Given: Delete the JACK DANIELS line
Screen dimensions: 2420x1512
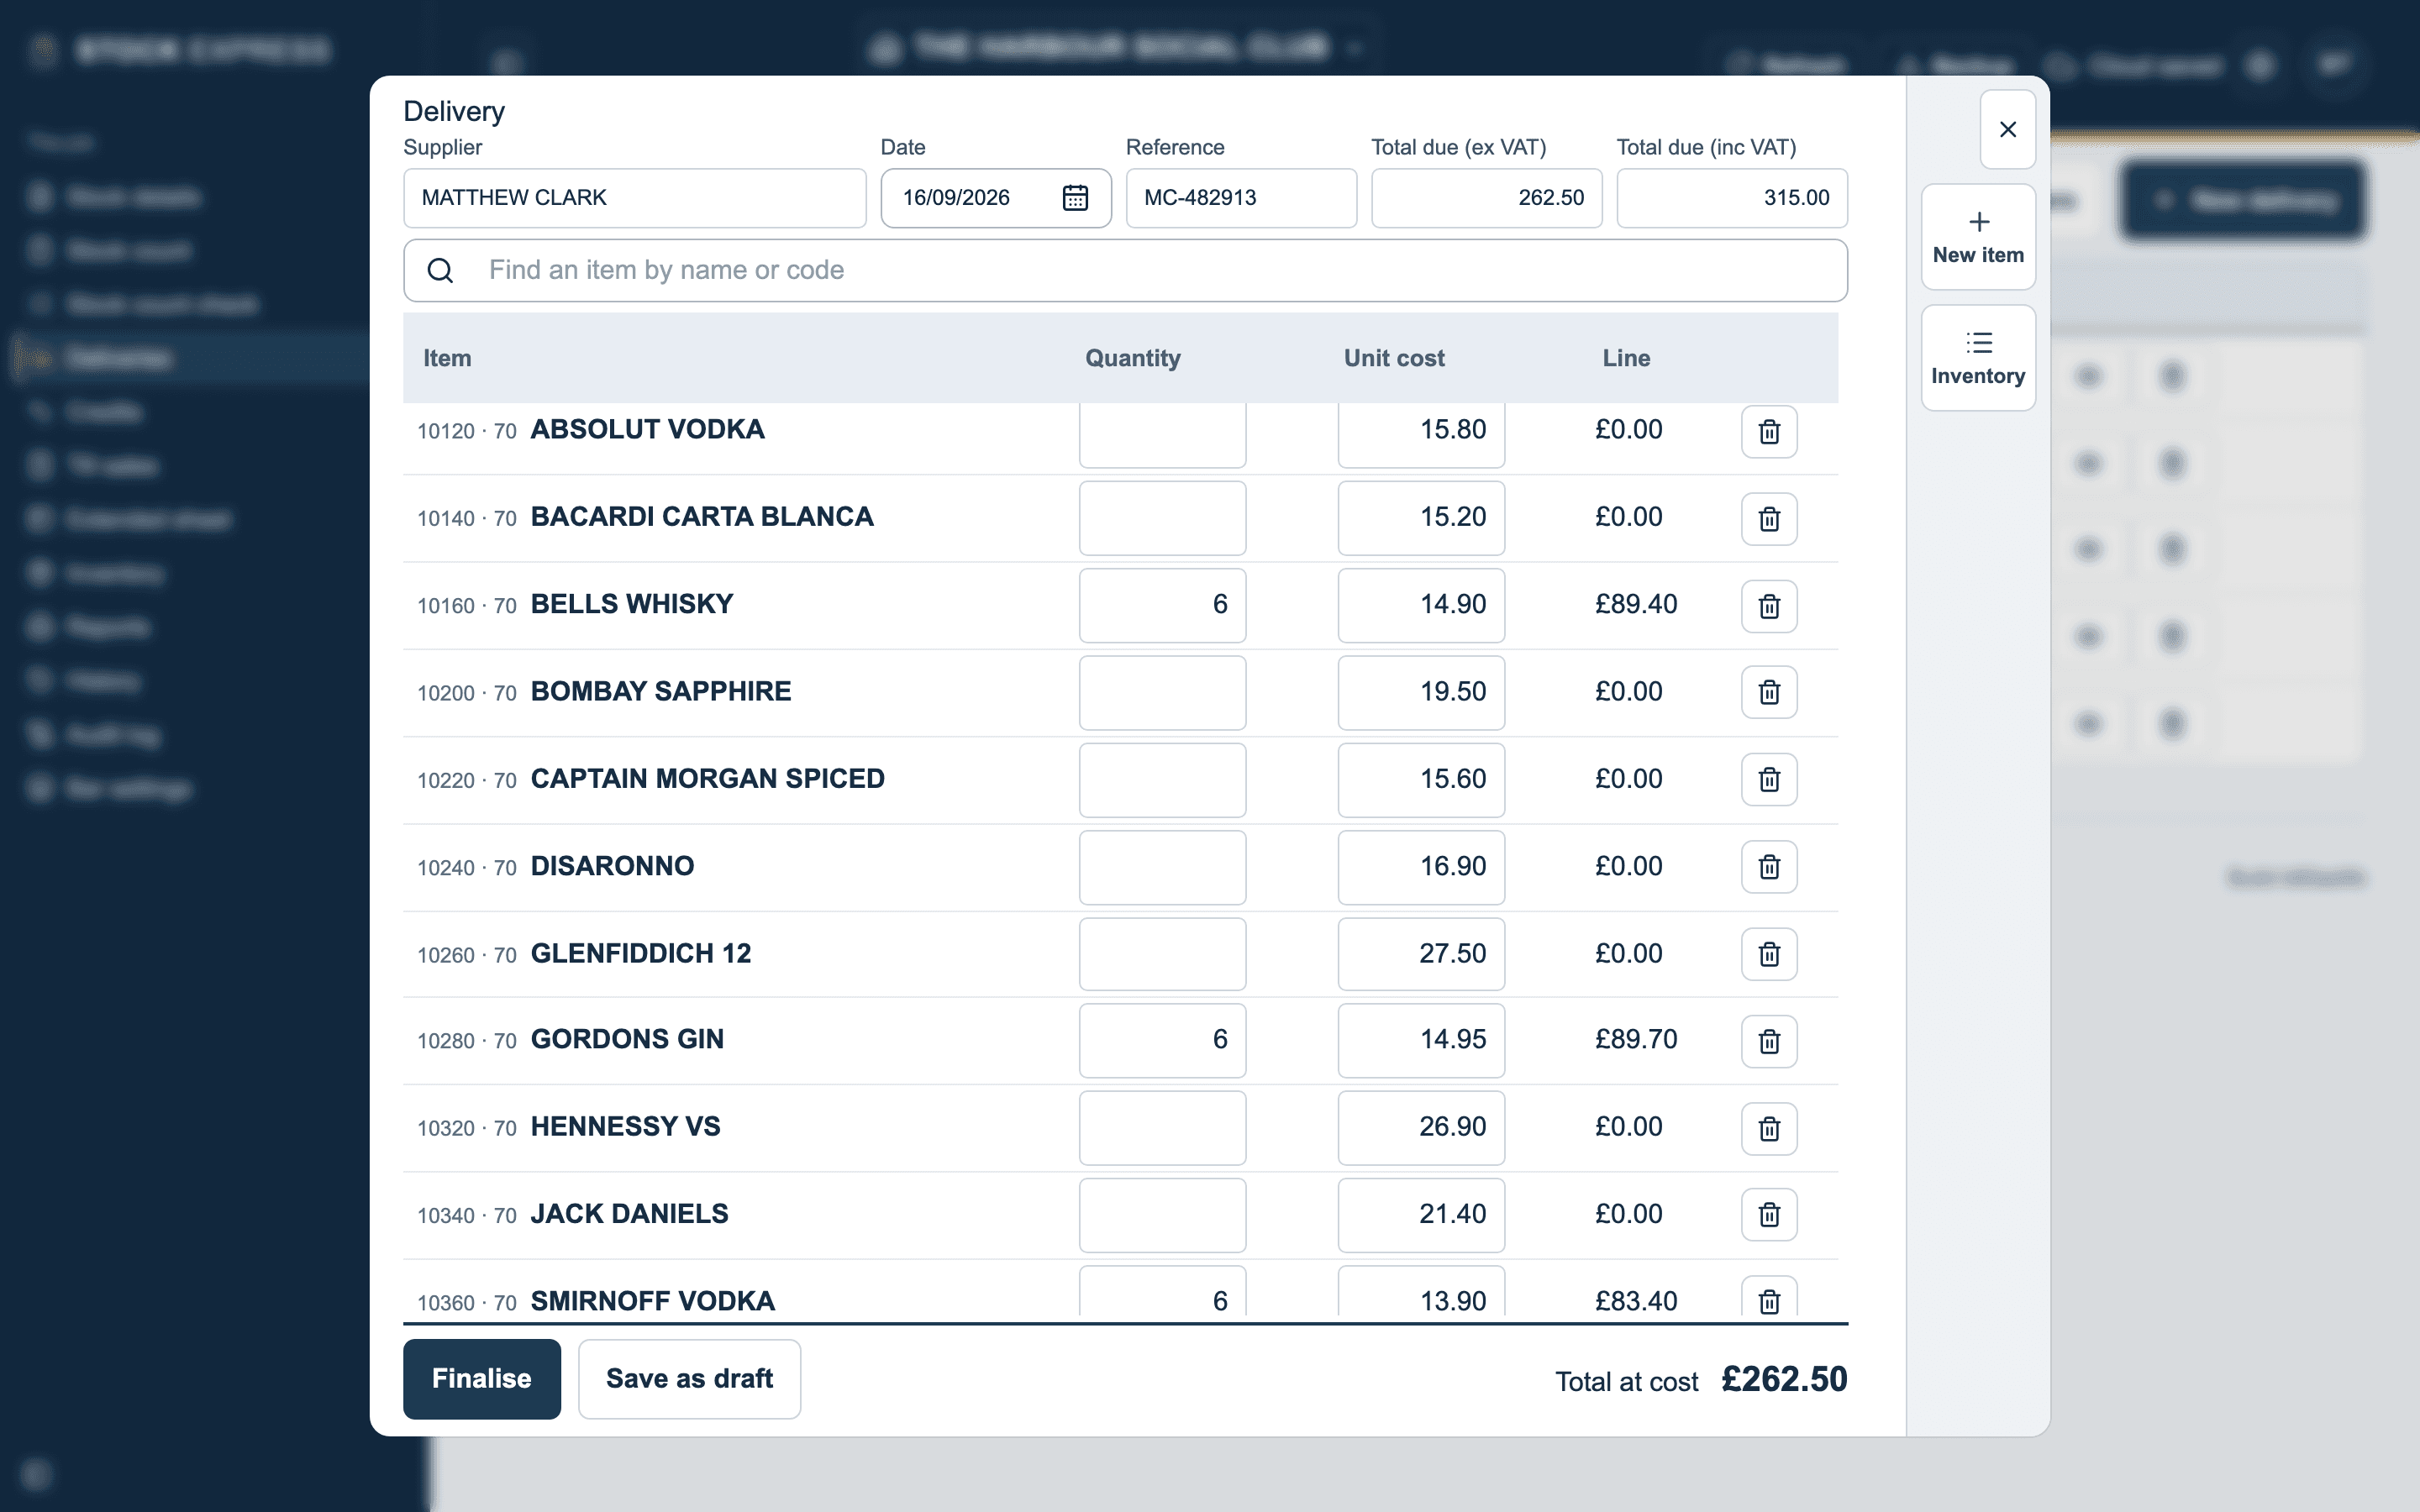Looking at the screenshot, I should [x=1769, y=1214].
